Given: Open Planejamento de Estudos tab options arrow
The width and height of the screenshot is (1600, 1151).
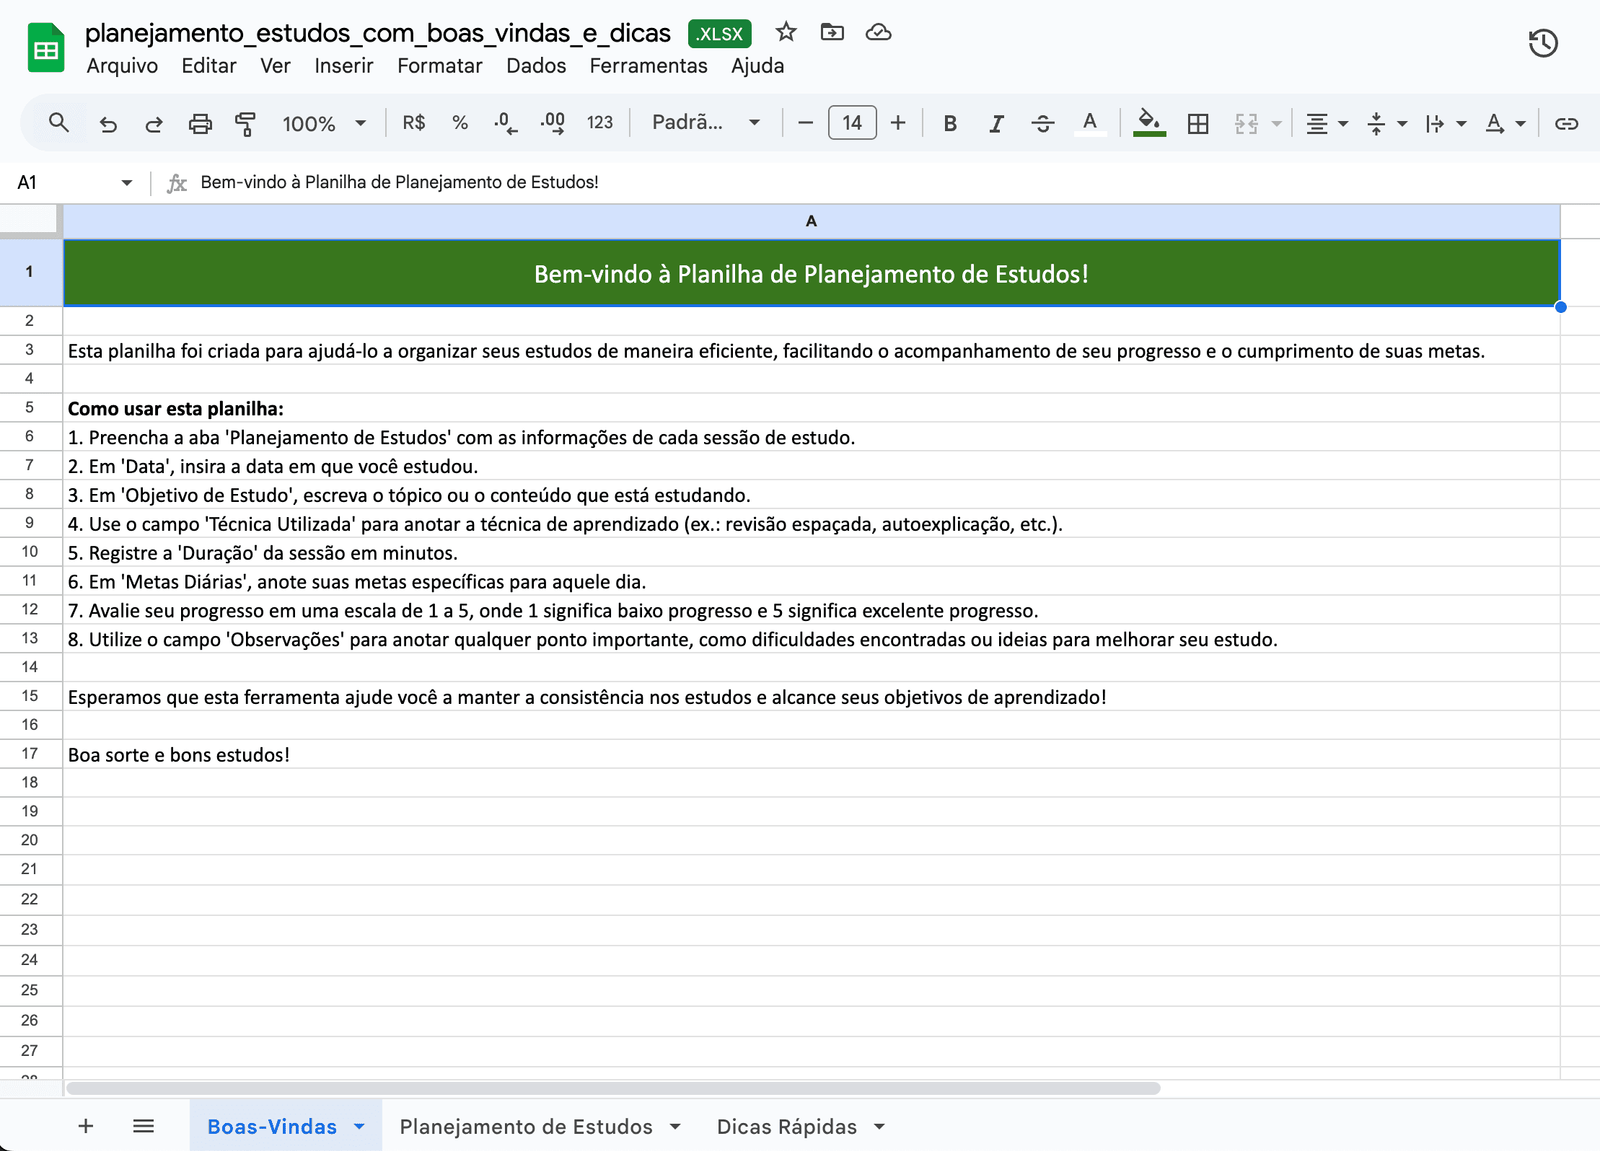Looking at the screenshot, I should [x=675, y=1127].
